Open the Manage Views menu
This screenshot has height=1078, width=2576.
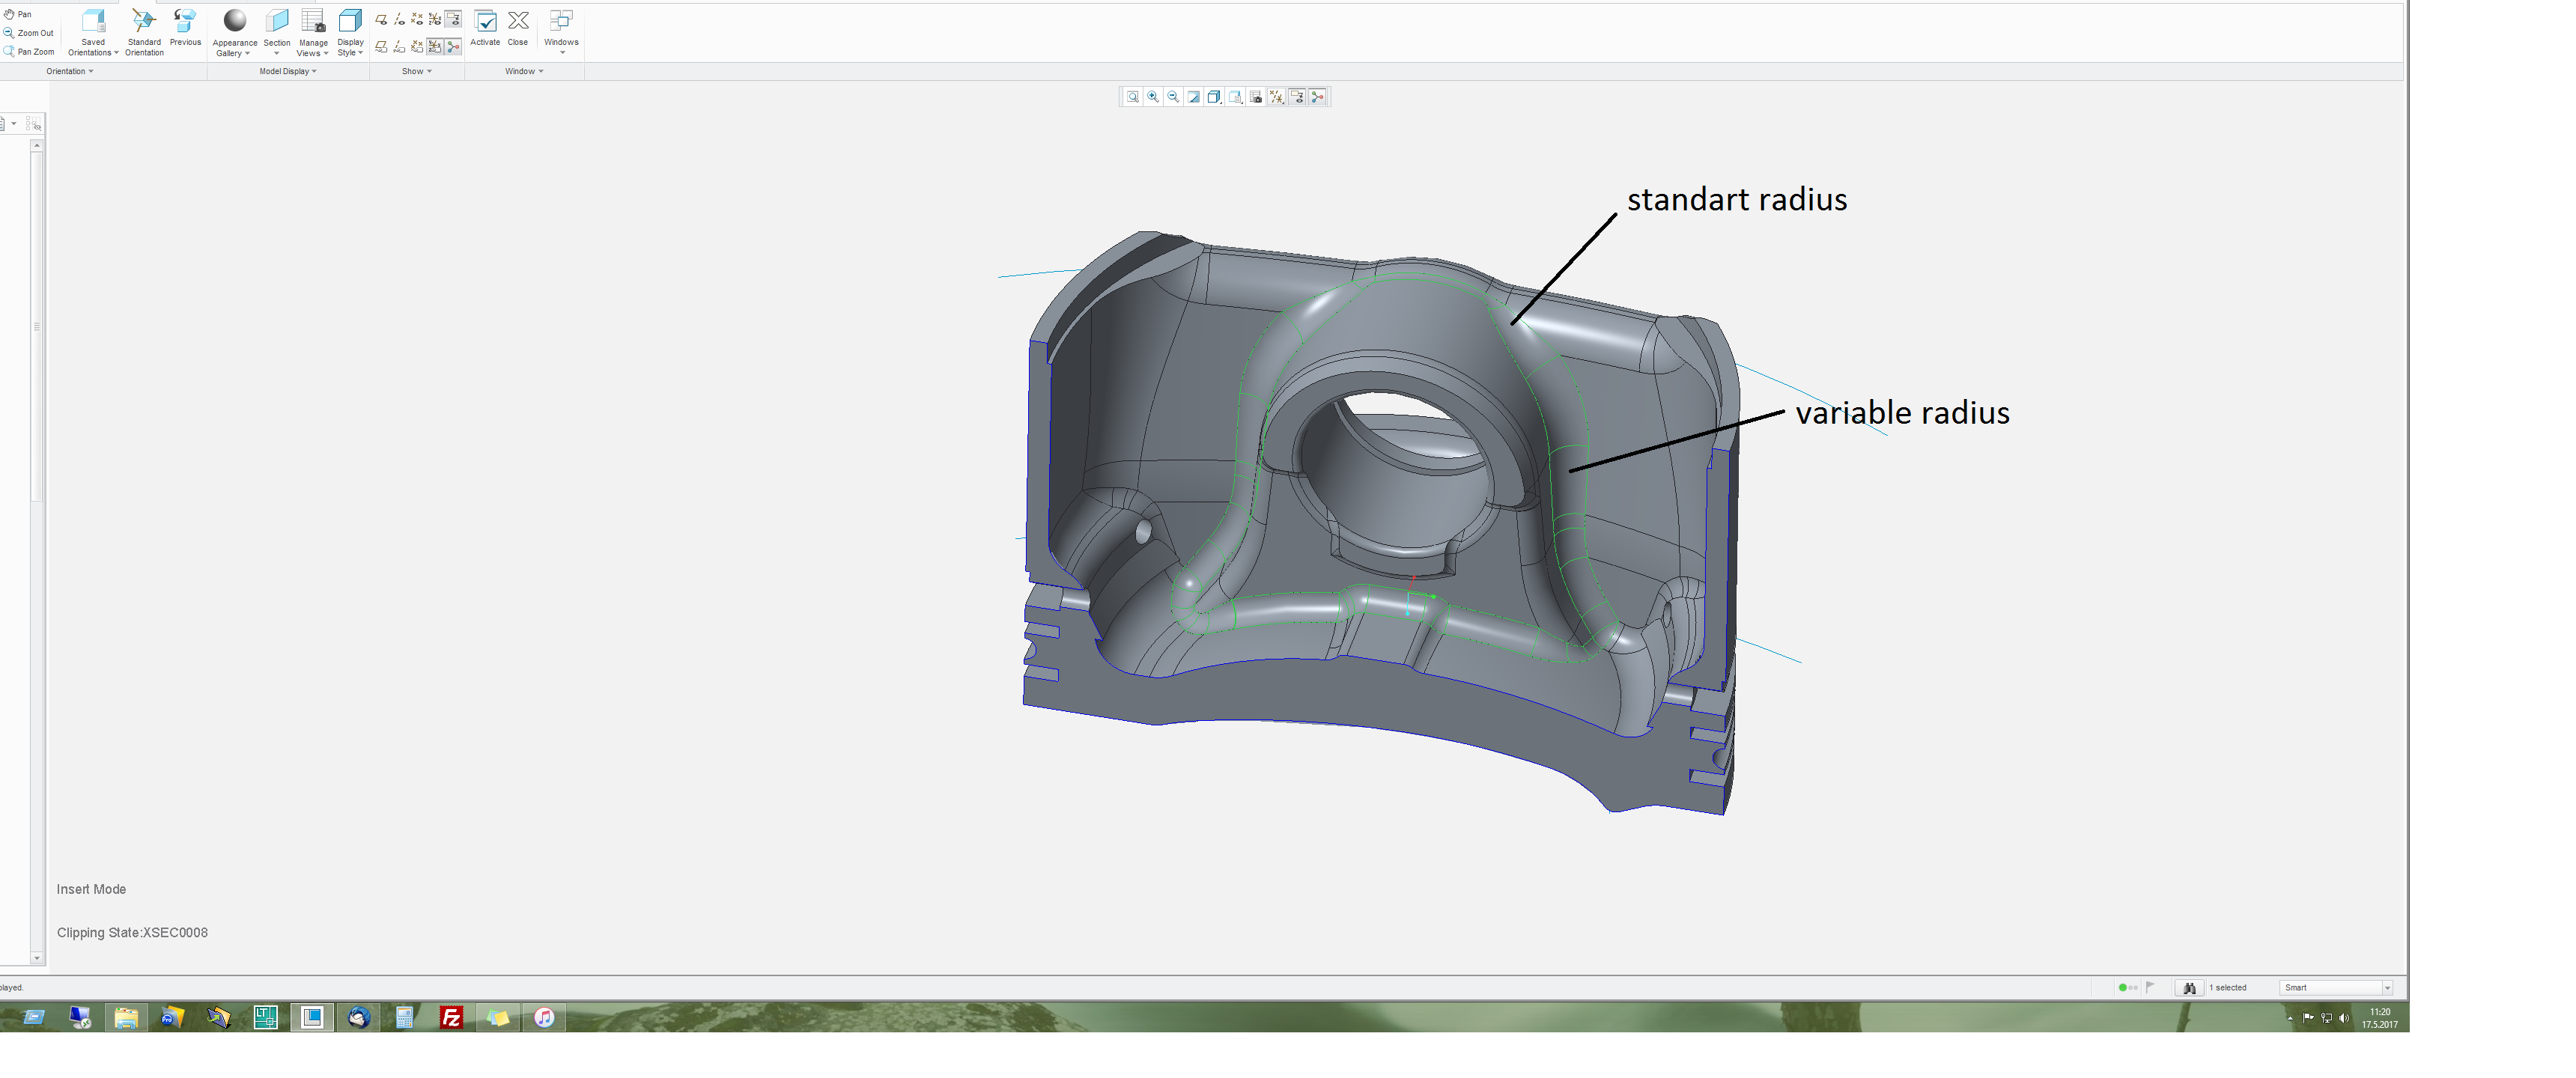[313, 32]
